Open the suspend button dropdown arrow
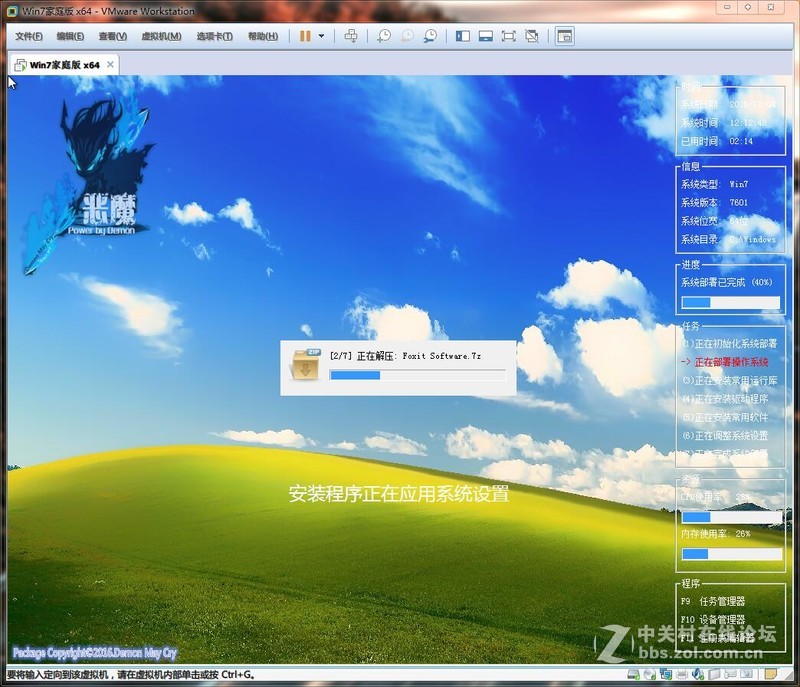 tap(320, 36)
